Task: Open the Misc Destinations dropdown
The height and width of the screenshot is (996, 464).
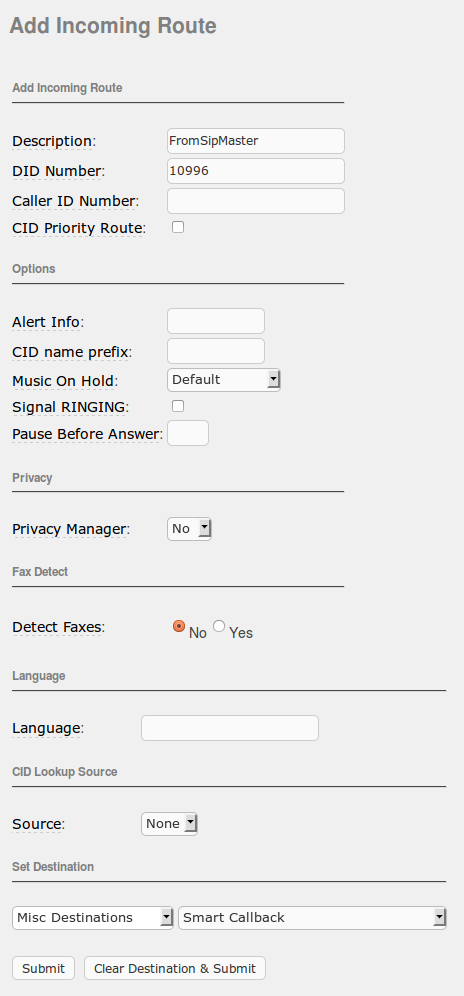Action: click(93, 918)
